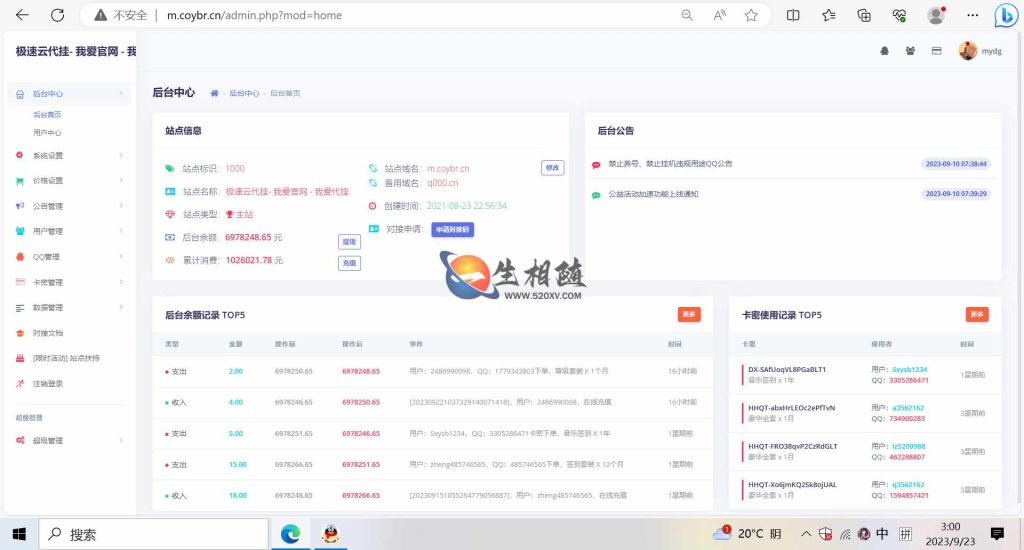Screen dimensions: 1024x550
Task: Click the 数据管理 list icon
Action: coord(20,308)
